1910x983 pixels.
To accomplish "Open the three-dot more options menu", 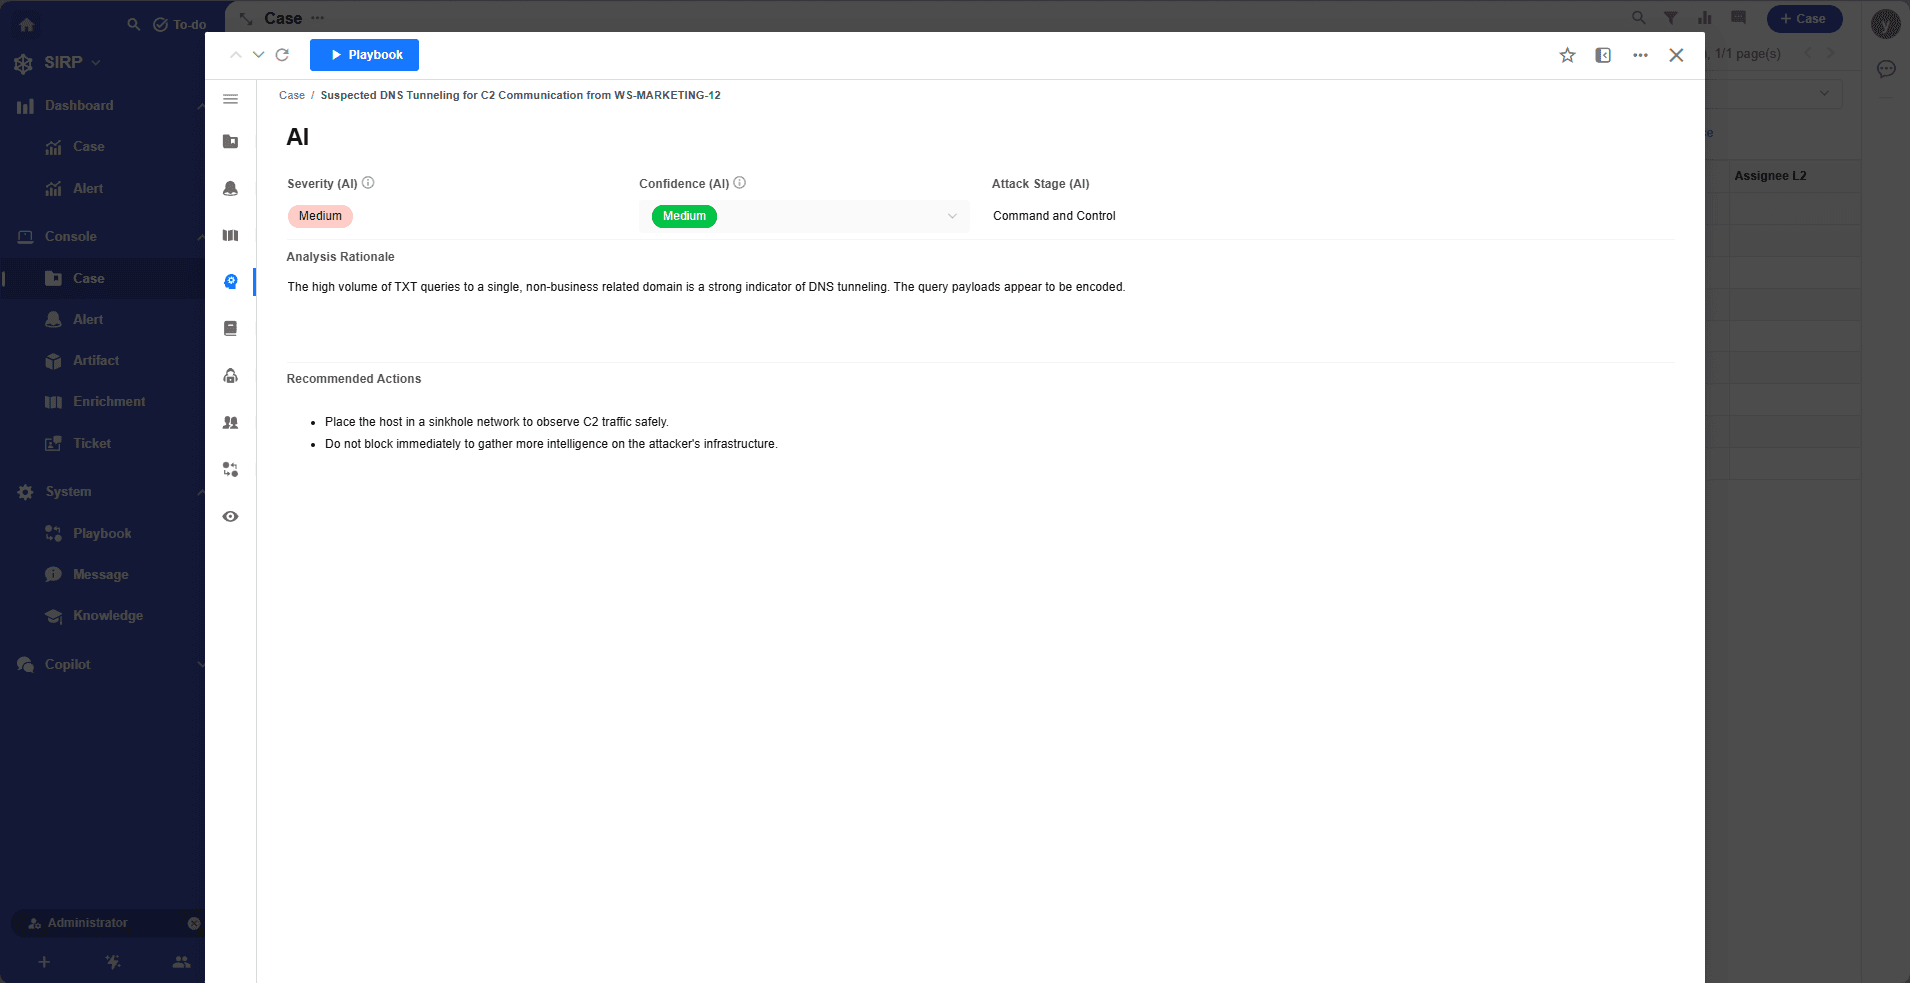I will [1640, 55].
